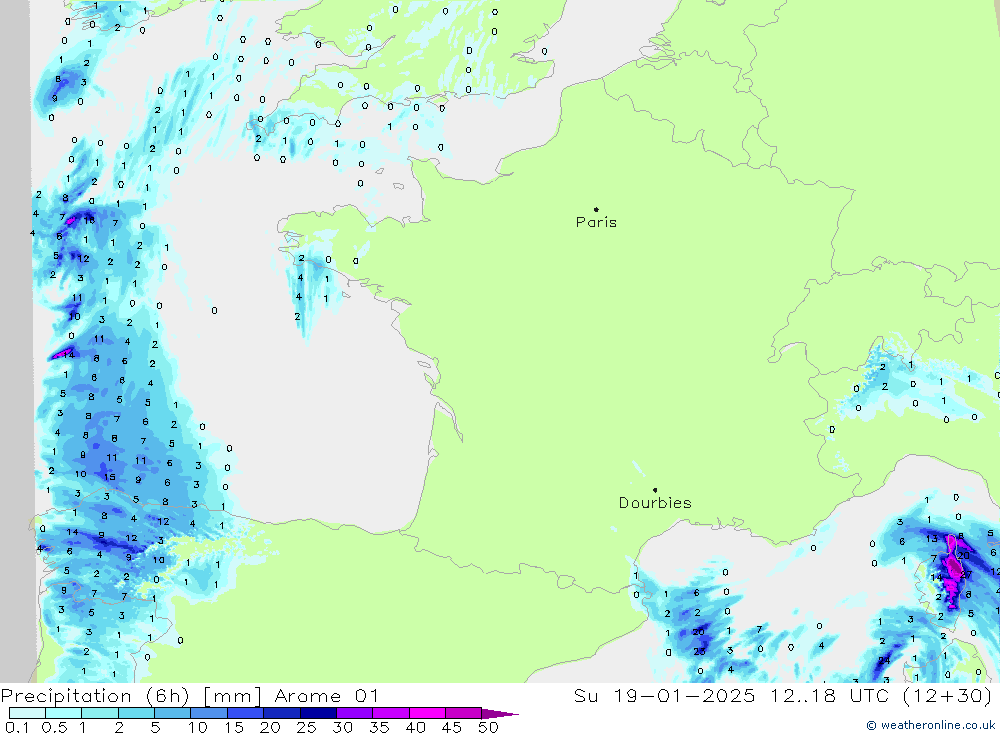Open the weatheronline.co.uk copyright link
The image size is (1000, 733).
pyautogui.click(x=931, y=725)
